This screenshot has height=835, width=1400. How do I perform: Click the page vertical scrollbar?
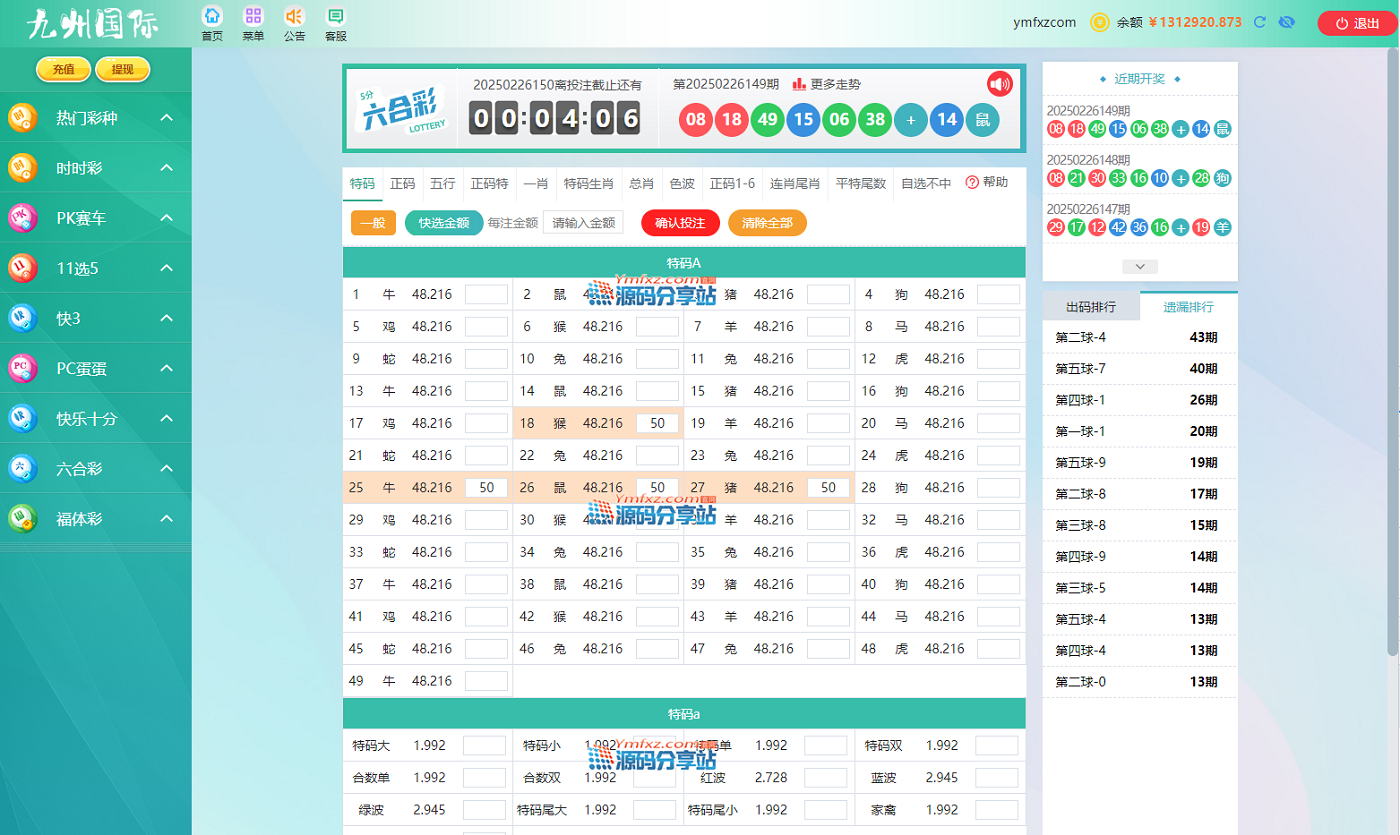pos(1392,350)
